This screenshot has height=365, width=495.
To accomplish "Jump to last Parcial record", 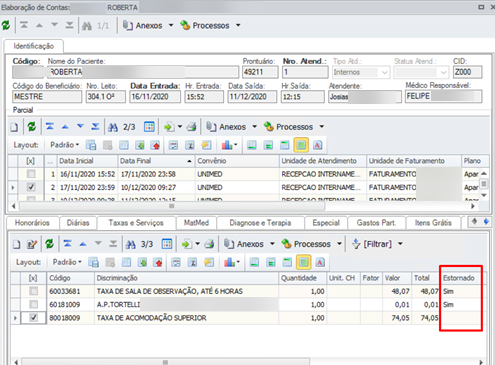I will point(95,127).
